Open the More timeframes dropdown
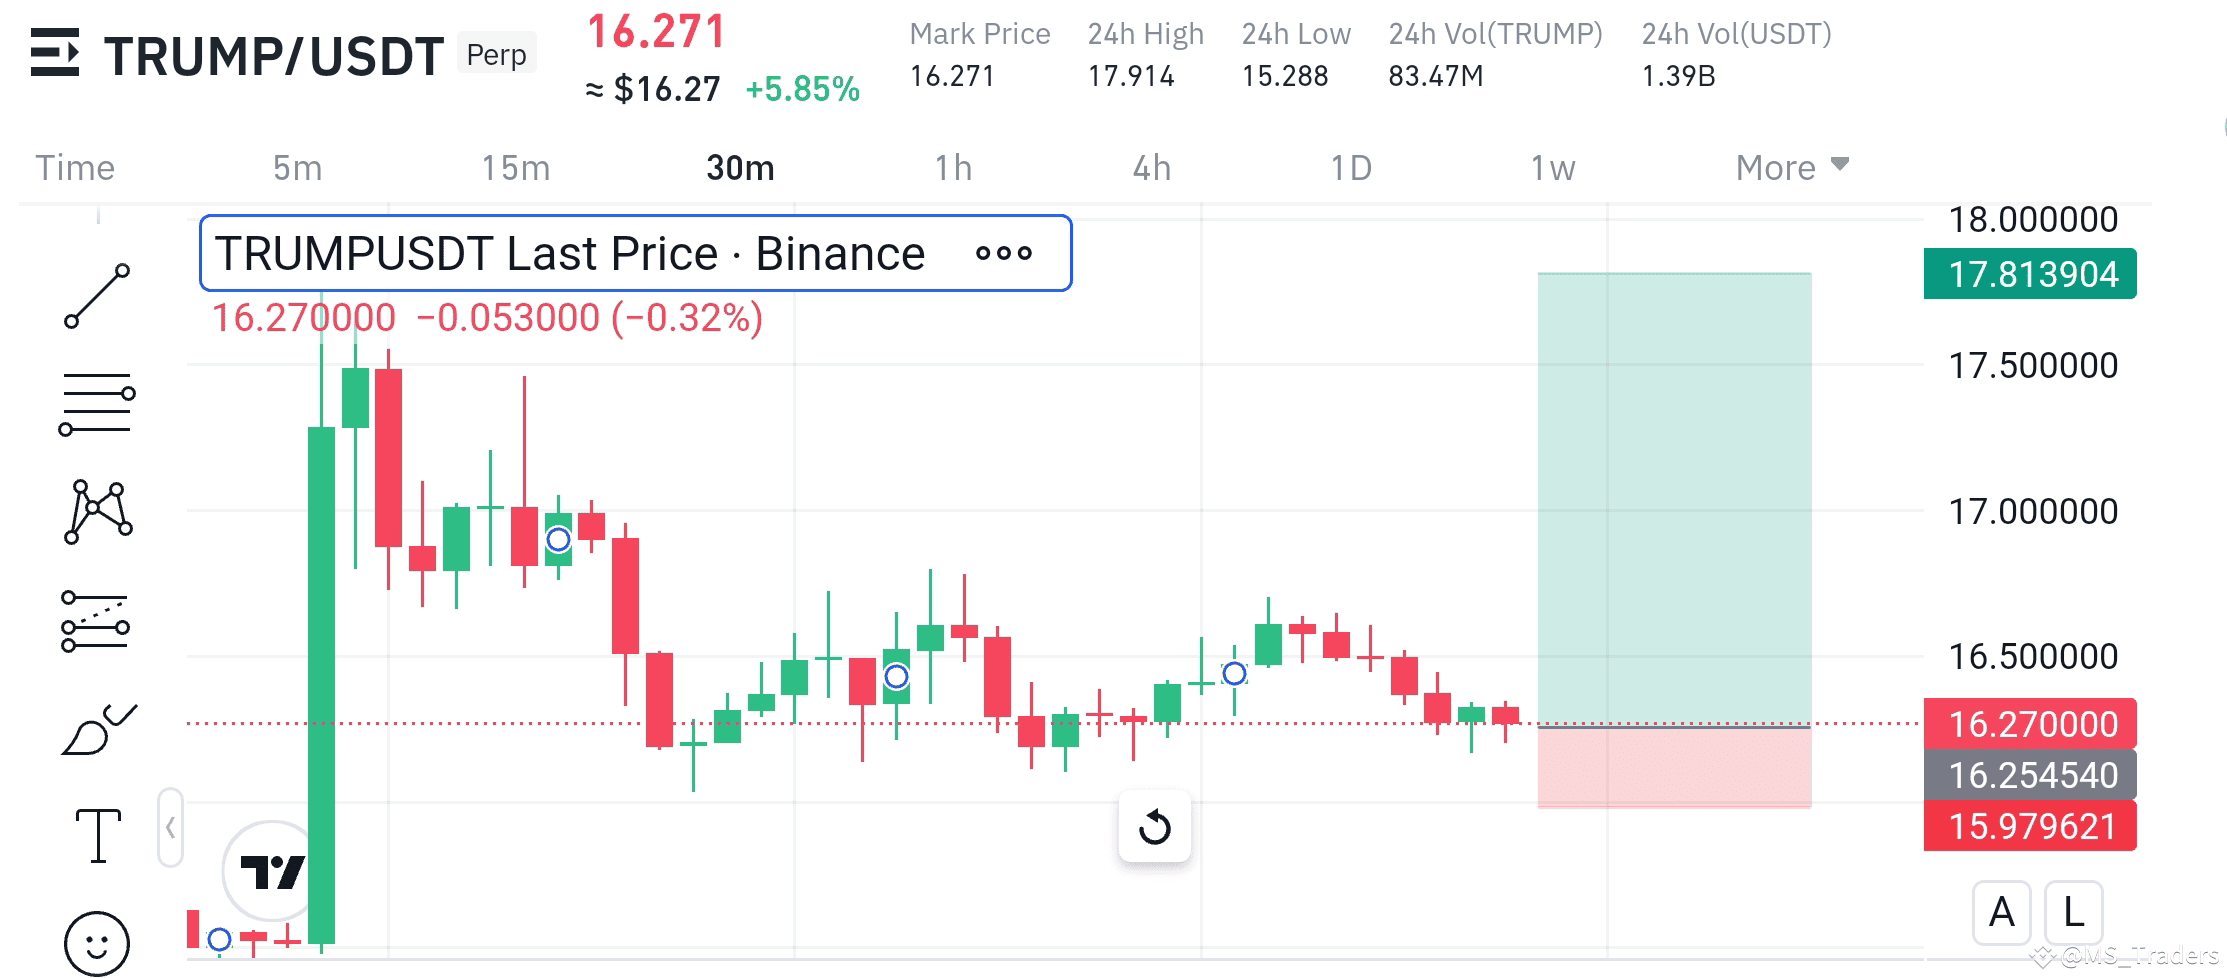2227x978 pixels. pos(1789,168)
